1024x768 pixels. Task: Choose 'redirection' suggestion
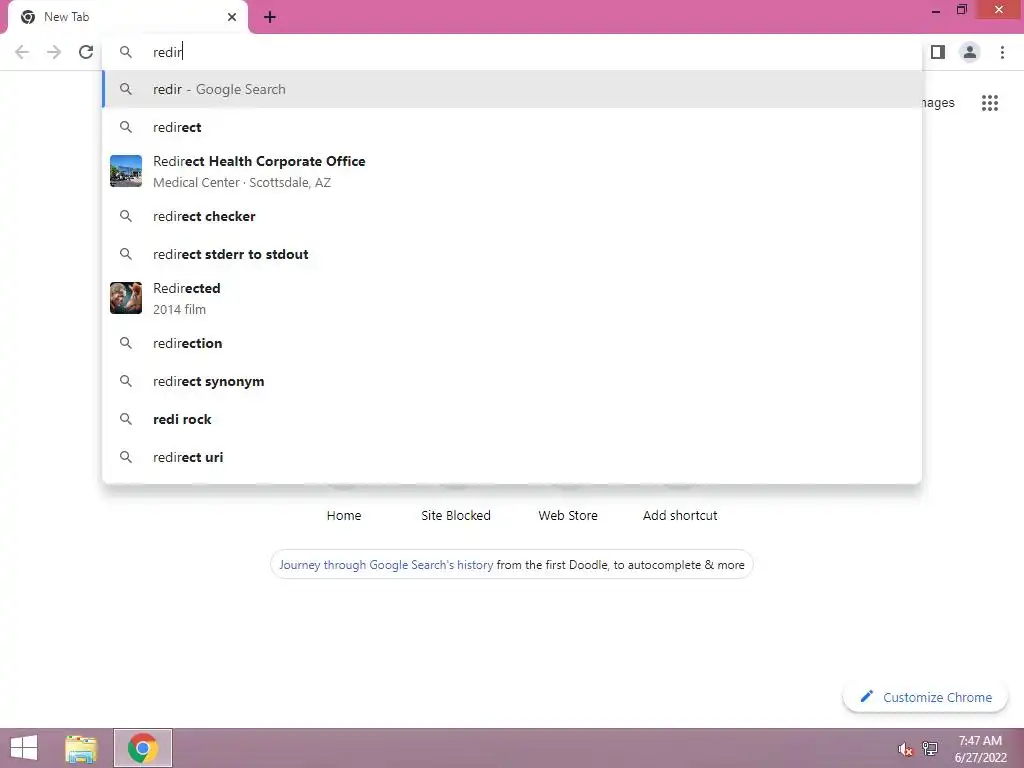coord(512,344)
